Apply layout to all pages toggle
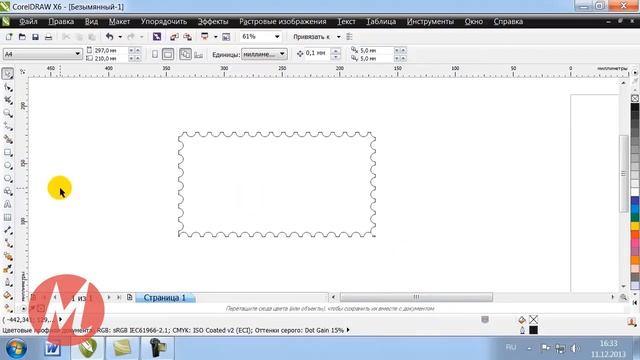640x360 pixels. pos(185,54)
